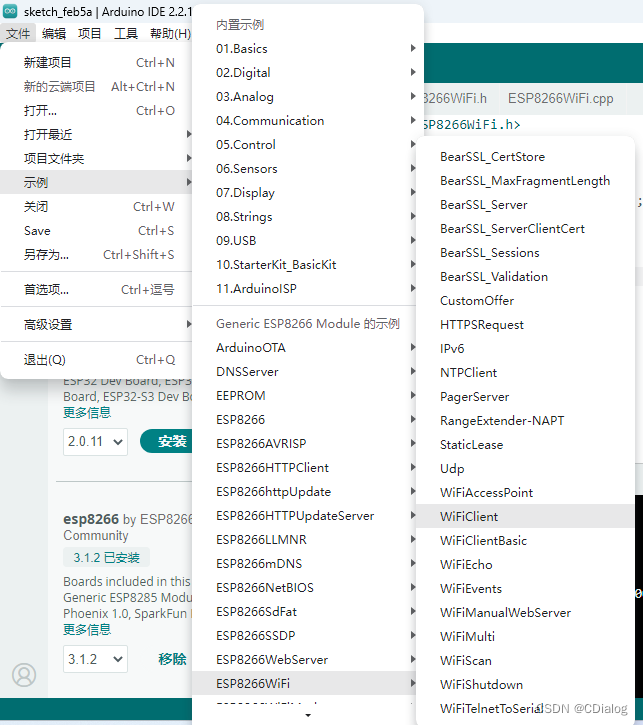
Task: Open the 编辑 menu
Action: [54, 33]
